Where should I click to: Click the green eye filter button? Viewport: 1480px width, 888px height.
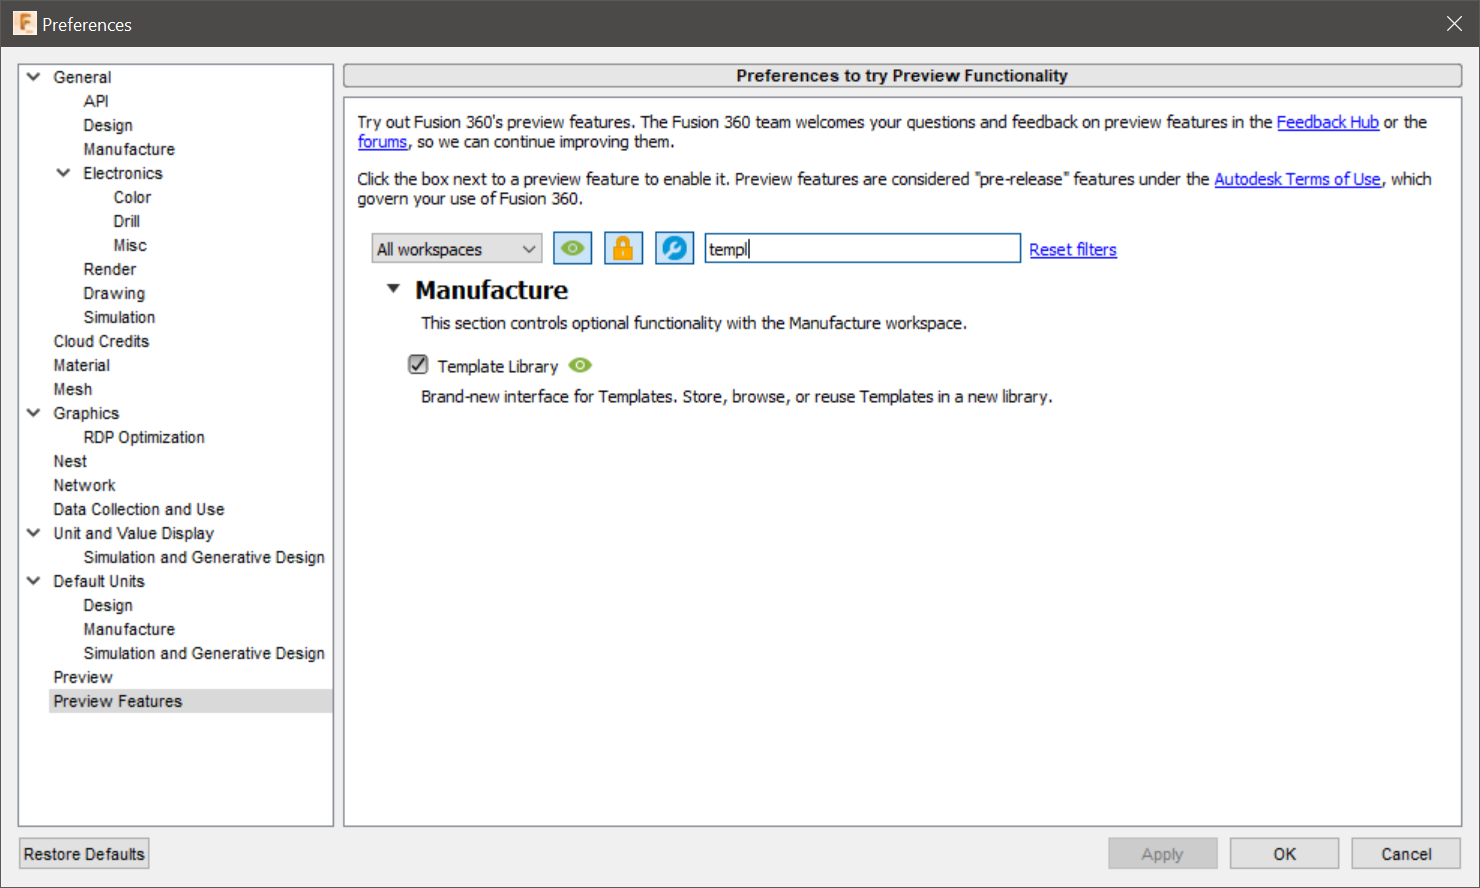(572, 248)
